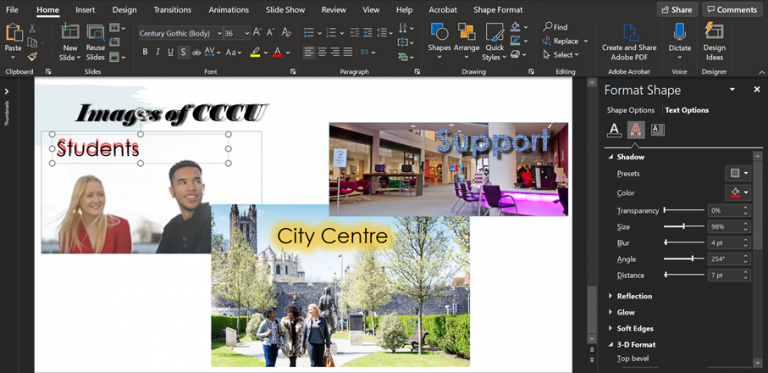Open the Comments button
This screenshot has height=373, width=768.
[732, 10]
